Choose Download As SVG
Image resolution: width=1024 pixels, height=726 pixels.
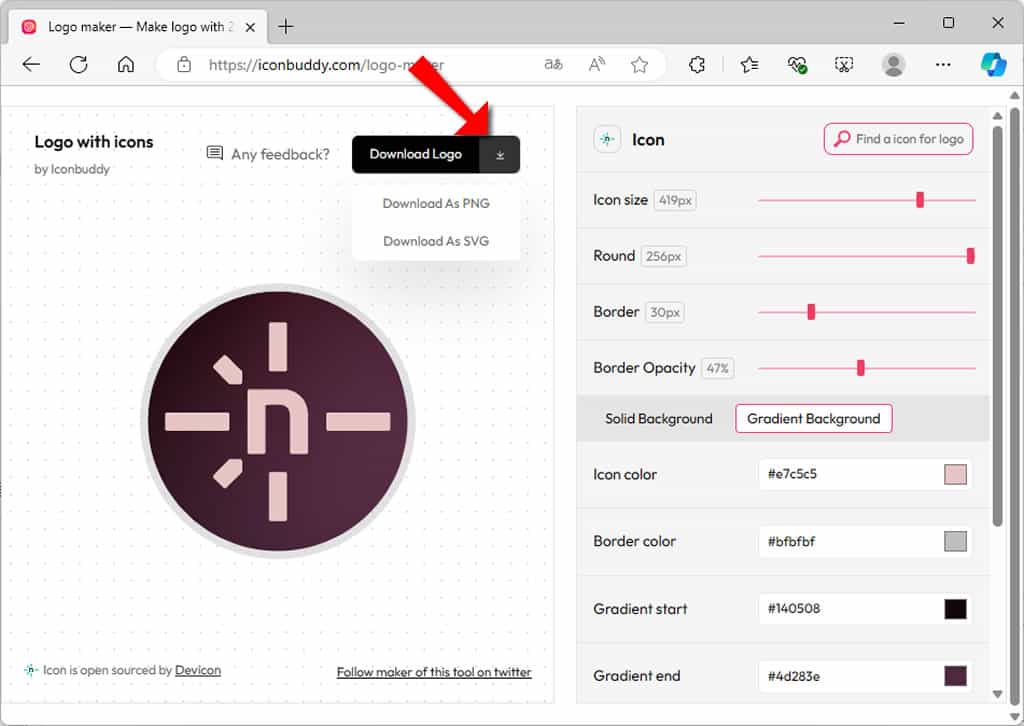(436, 241)
